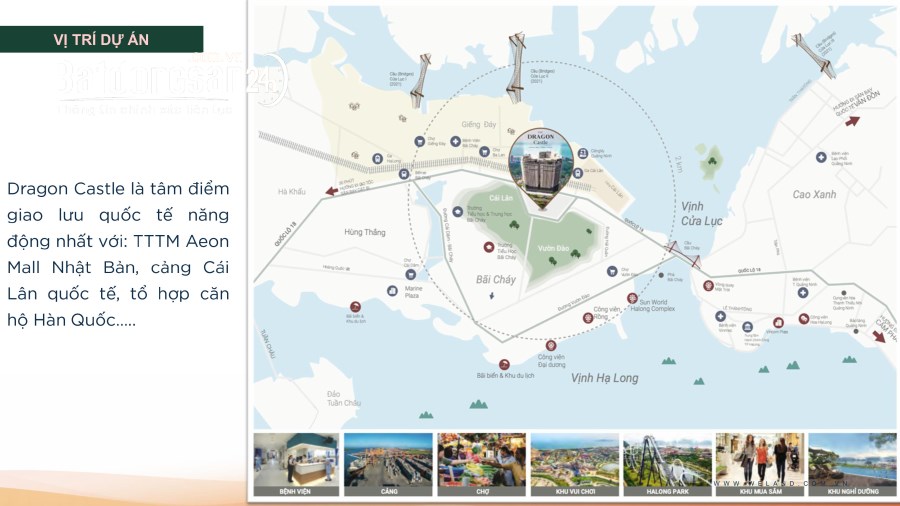Click beach umbrella icon below Công viên Đại dương
900x506 pixels.
504,364
